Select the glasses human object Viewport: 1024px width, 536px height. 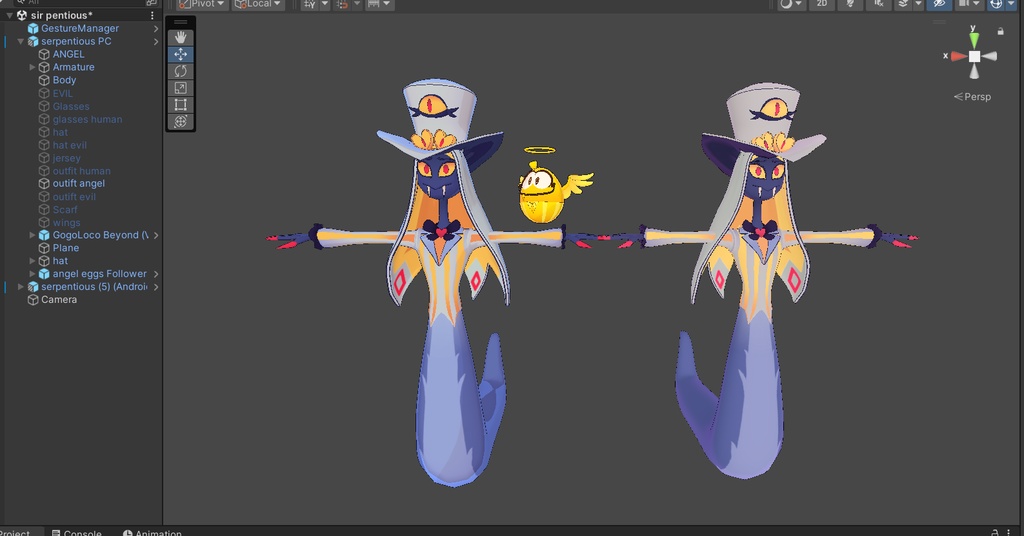(87, 119)
